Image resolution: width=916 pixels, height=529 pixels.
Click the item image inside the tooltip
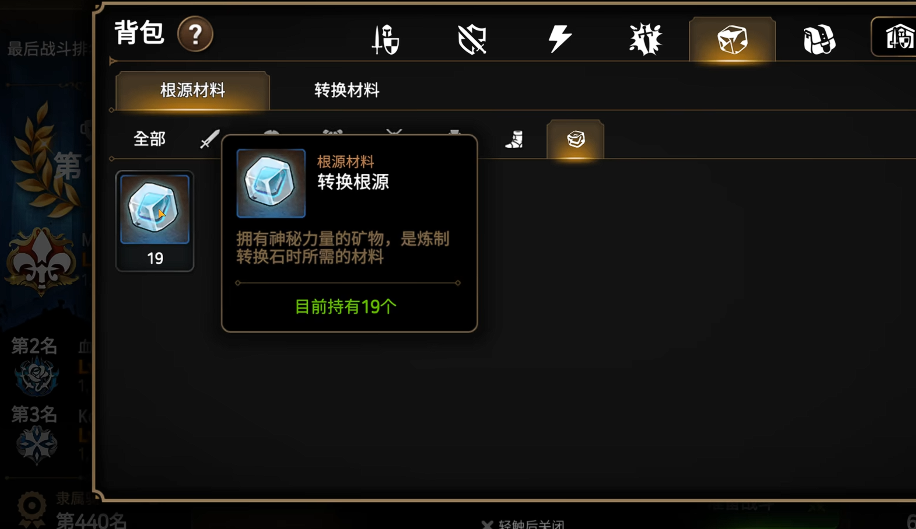(x=271, y=183)
